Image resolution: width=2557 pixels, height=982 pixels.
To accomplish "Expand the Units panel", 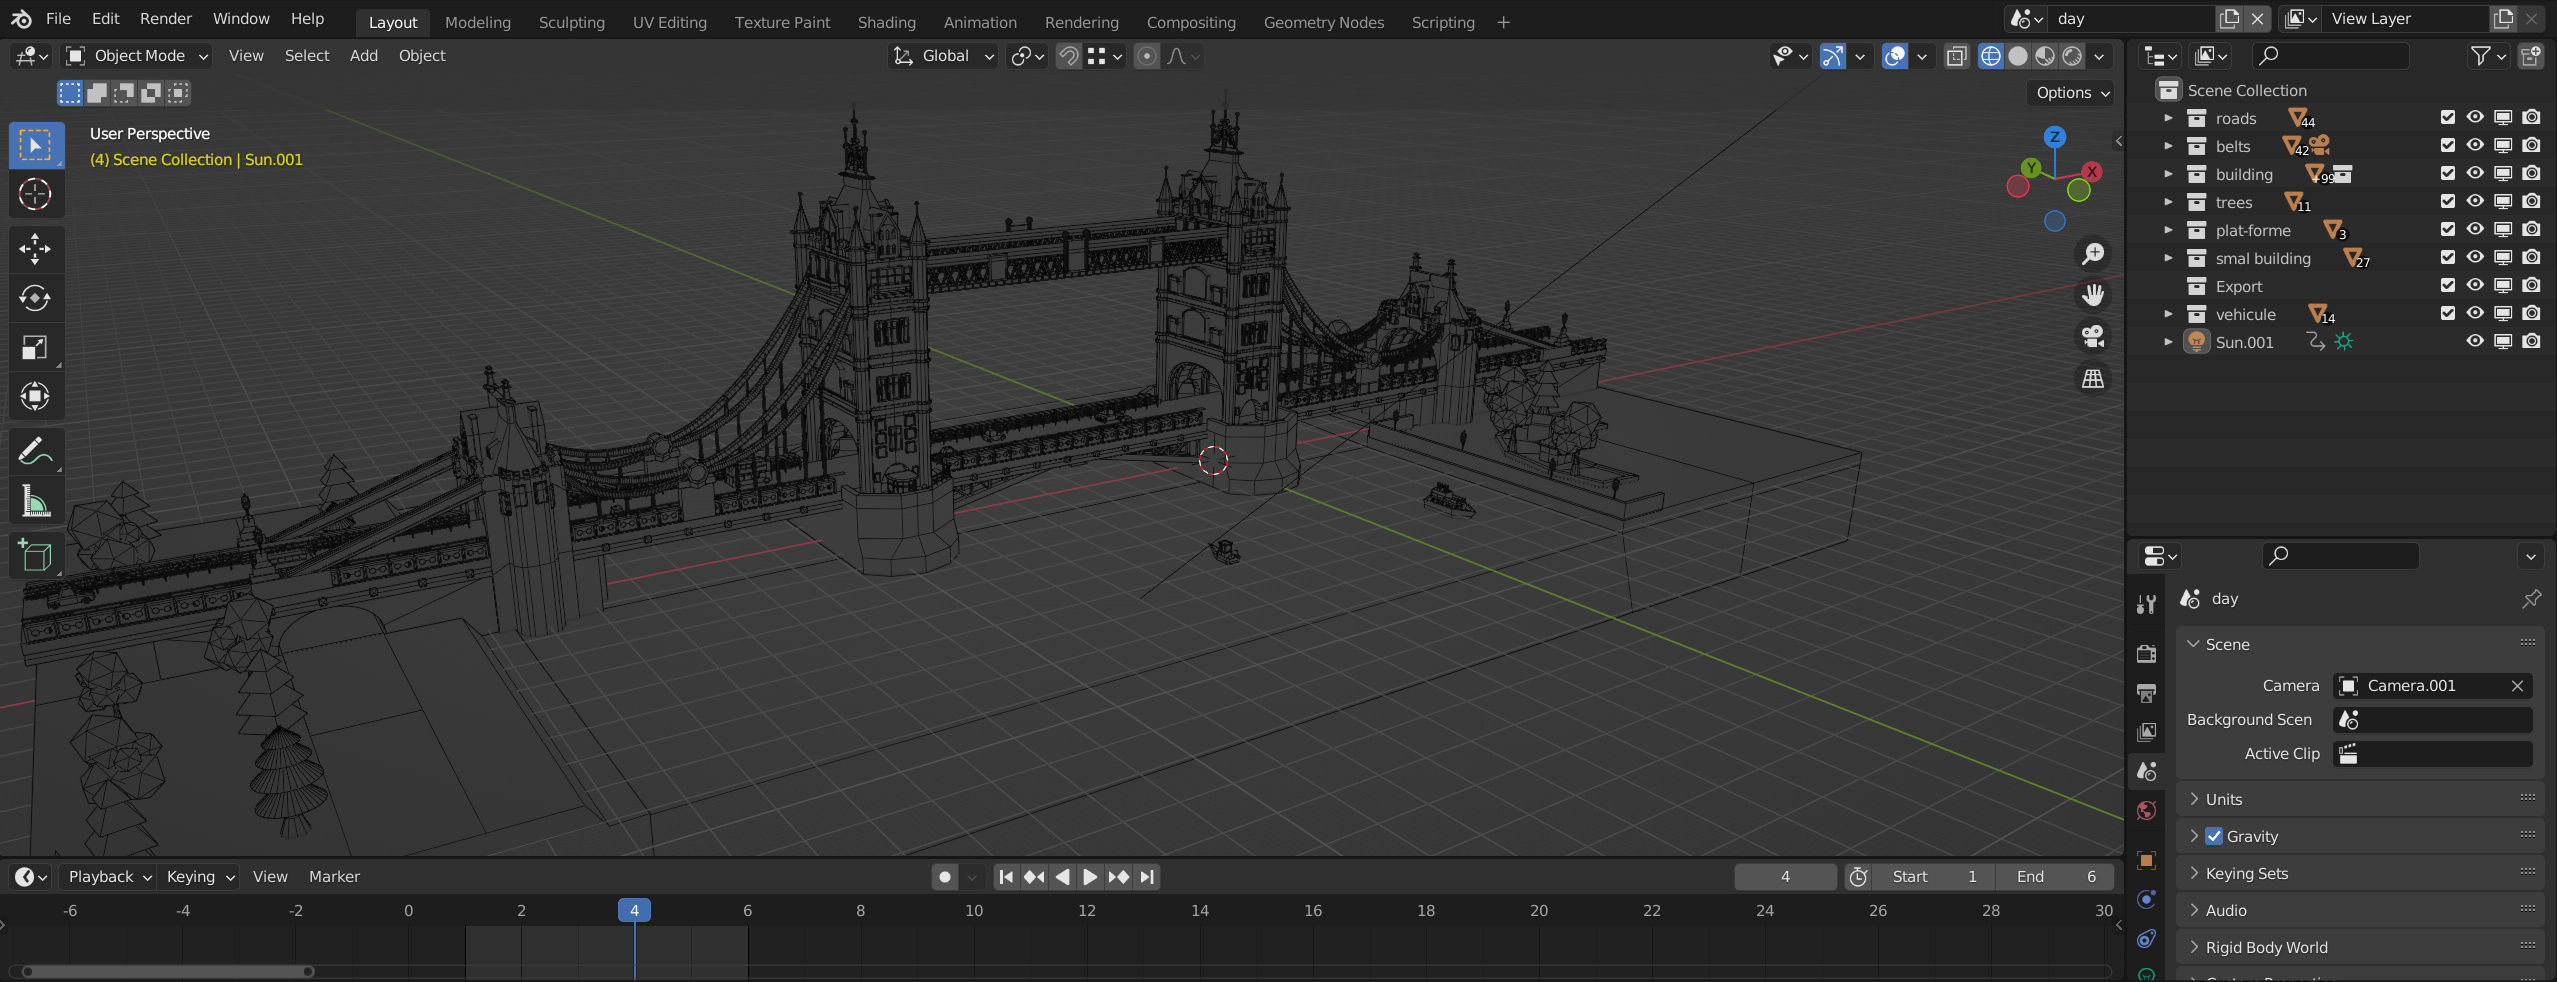I will click(2360, 799).
